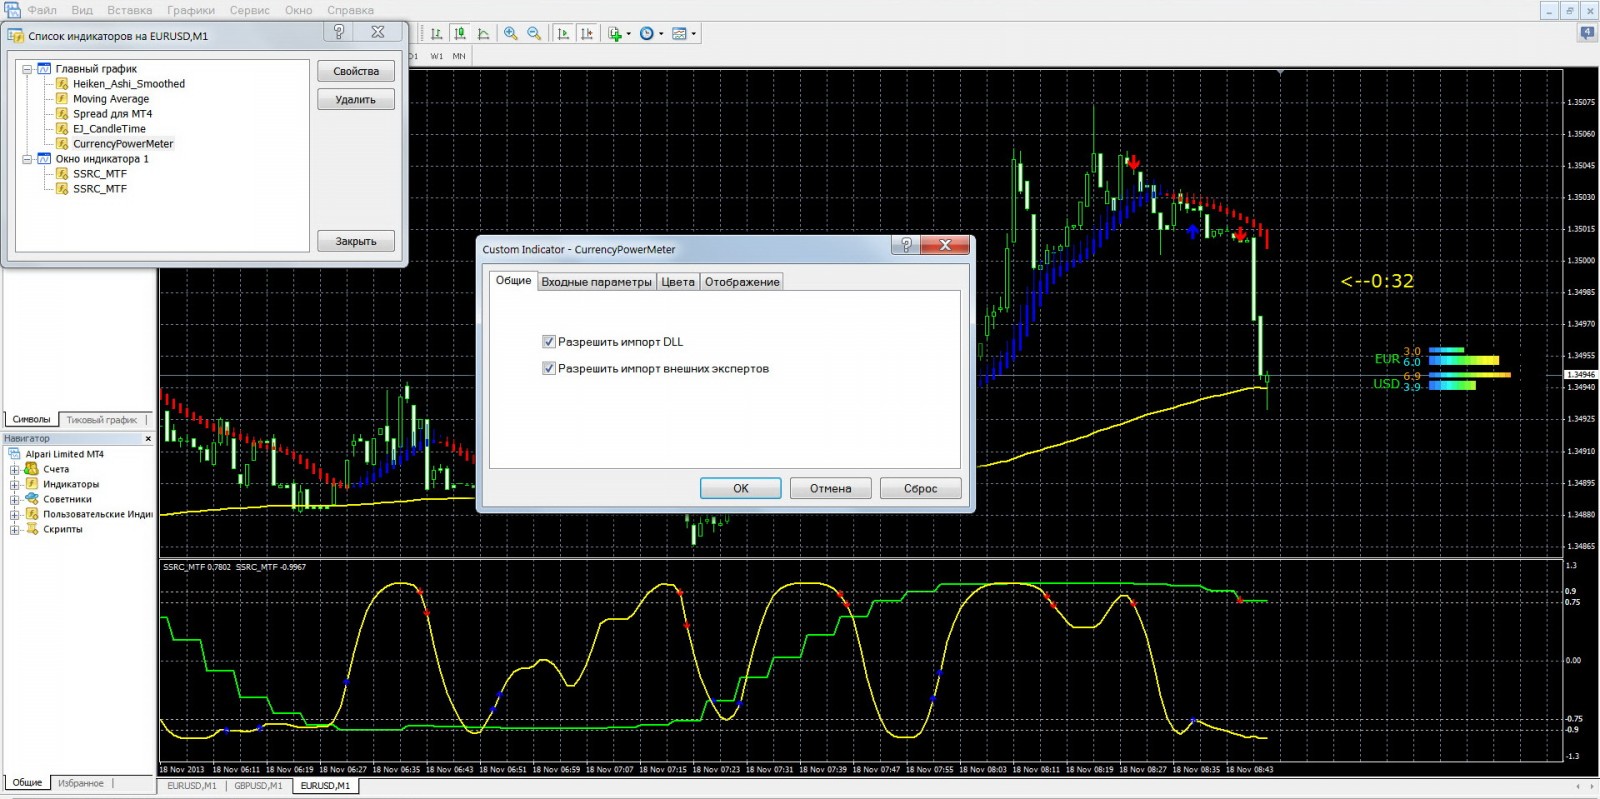Open the periodicity clock dropdown arrow
Image resolution: width=1600 pixels, height=799 pixels.
[661, 33]
